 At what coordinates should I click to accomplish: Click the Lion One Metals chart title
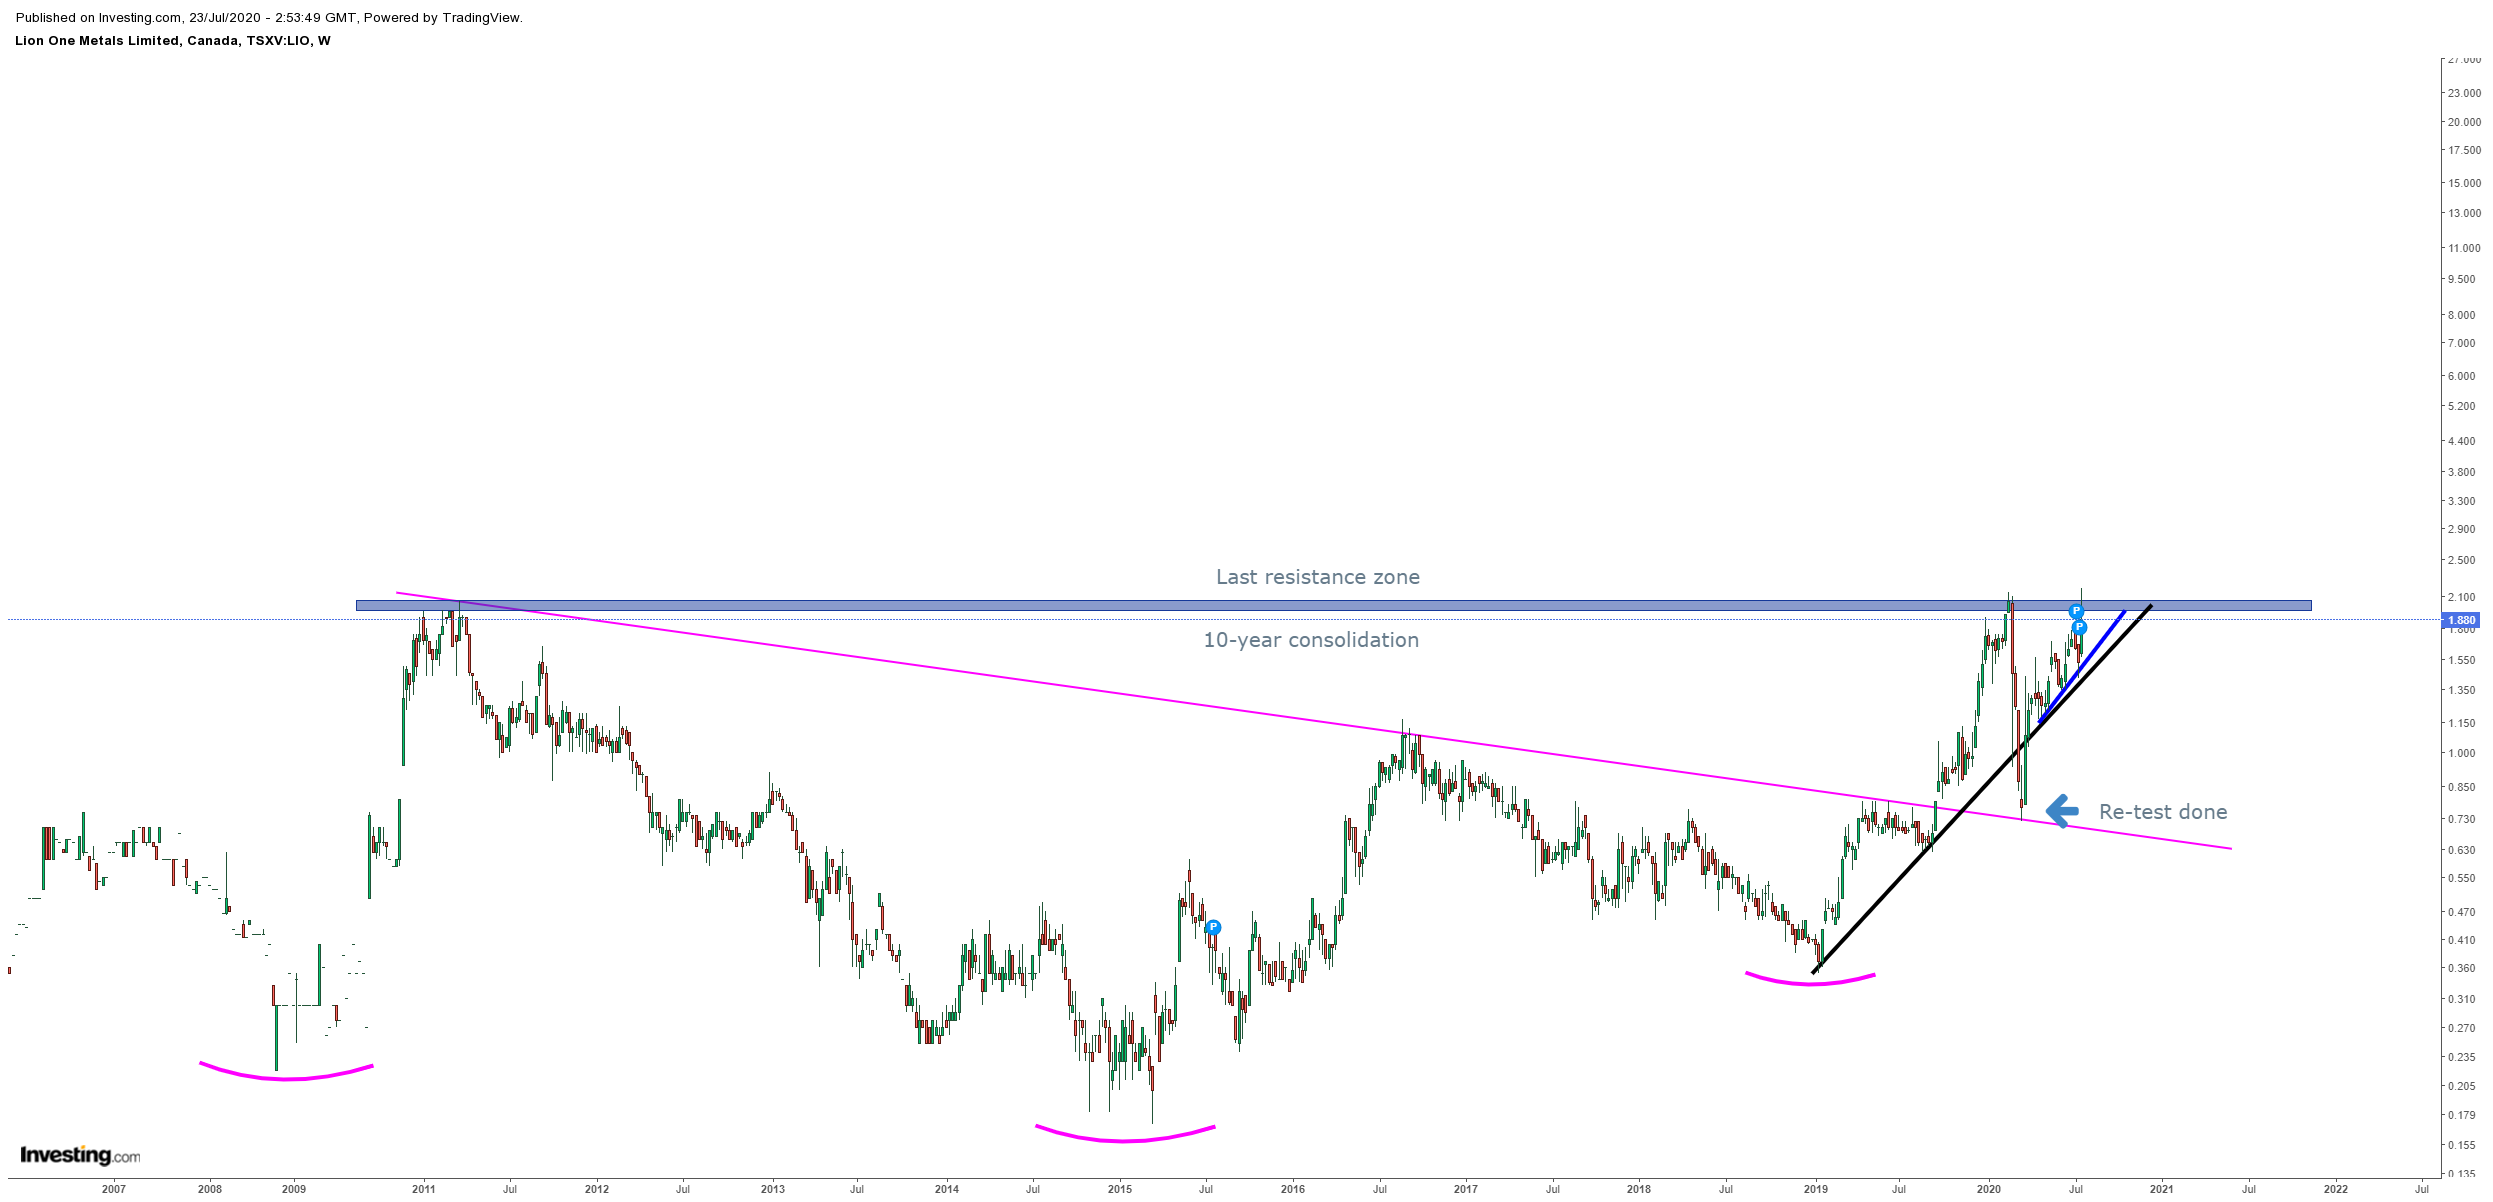click(x=172, y=41)
